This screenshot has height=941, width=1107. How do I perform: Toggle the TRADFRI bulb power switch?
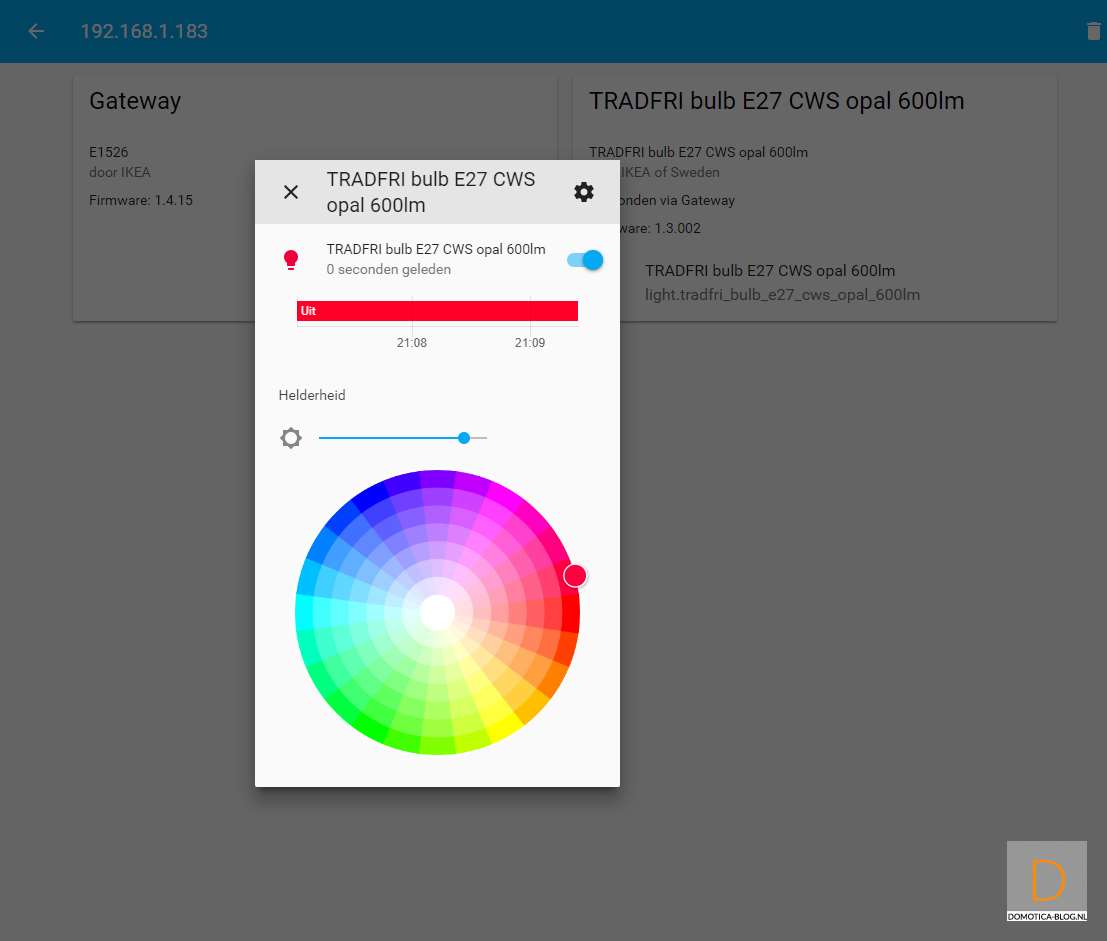tap(585, 260)
